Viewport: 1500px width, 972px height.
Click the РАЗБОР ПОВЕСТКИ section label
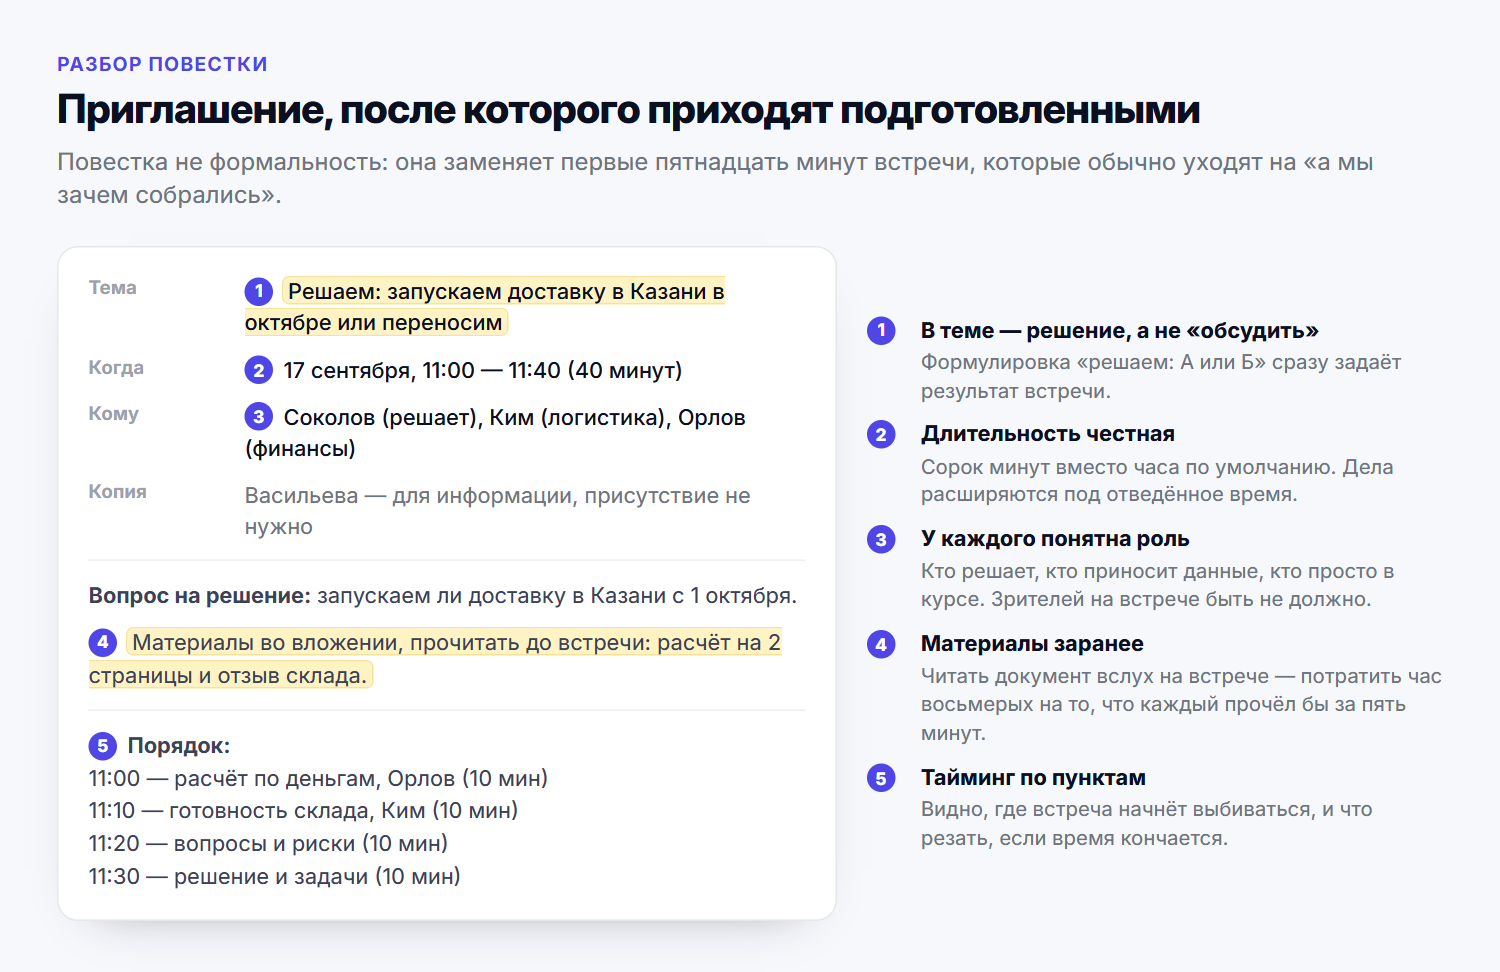point(162,64)
